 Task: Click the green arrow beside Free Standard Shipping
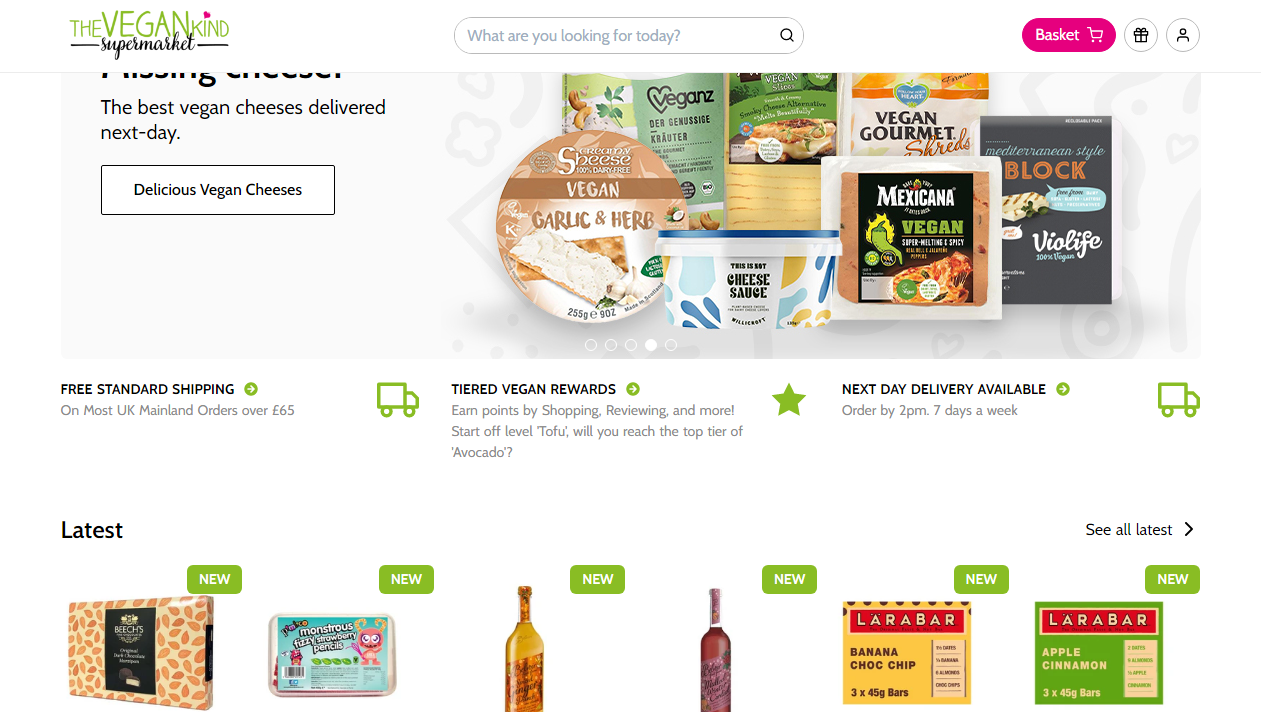pyautogui.click(x=251, y=389)
